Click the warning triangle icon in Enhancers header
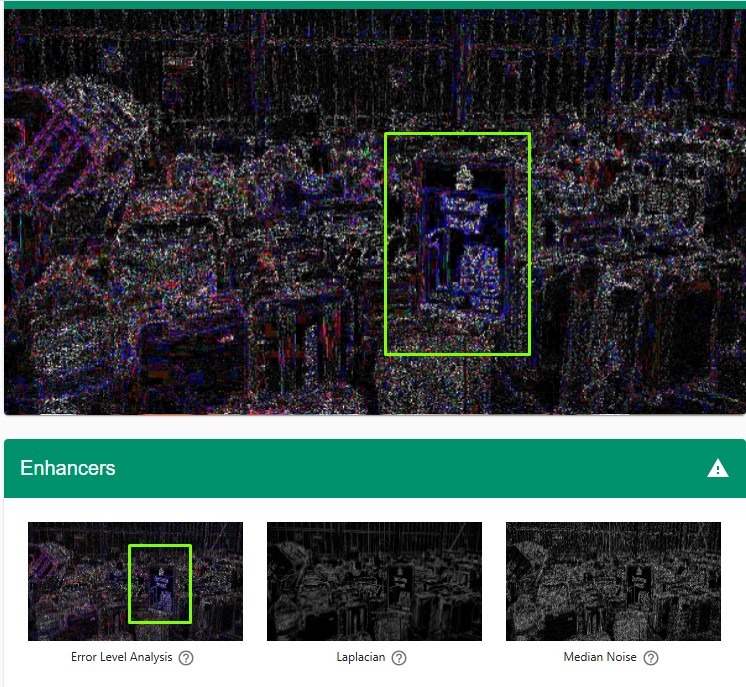Screen dimensions: 746x687 click(x=717, y=468)
